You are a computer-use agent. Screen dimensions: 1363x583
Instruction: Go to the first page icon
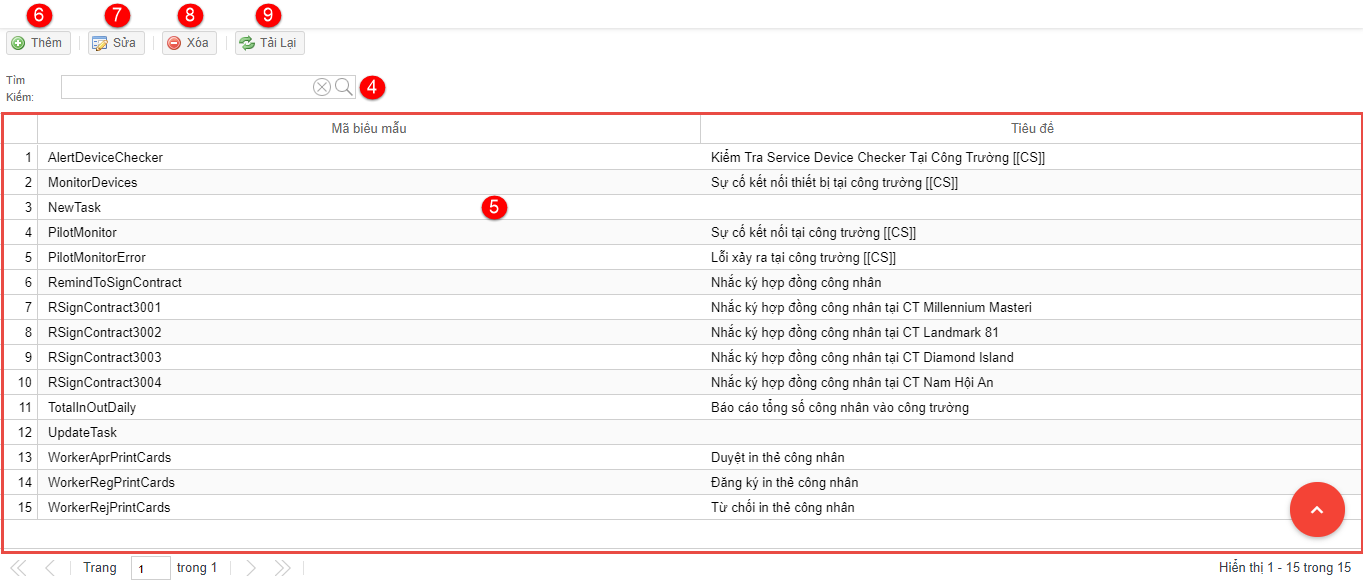point(18,568)
